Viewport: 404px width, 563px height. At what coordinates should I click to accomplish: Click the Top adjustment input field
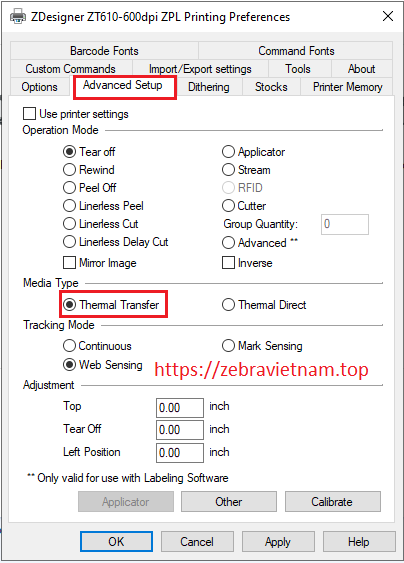point(180,408)
